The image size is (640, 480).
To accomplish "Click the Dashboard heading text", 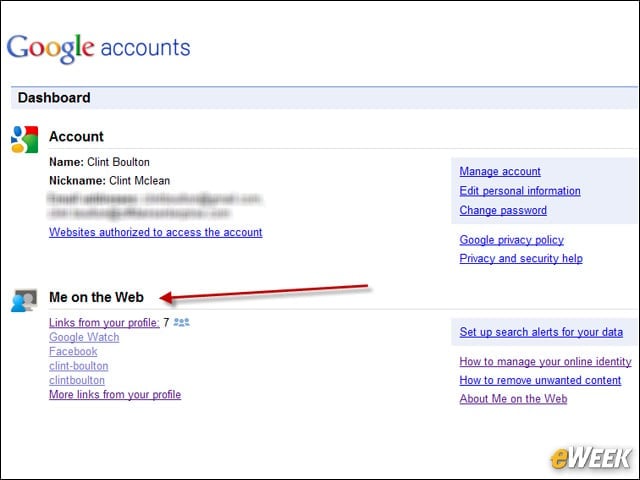I will click(x=54, y=98).
